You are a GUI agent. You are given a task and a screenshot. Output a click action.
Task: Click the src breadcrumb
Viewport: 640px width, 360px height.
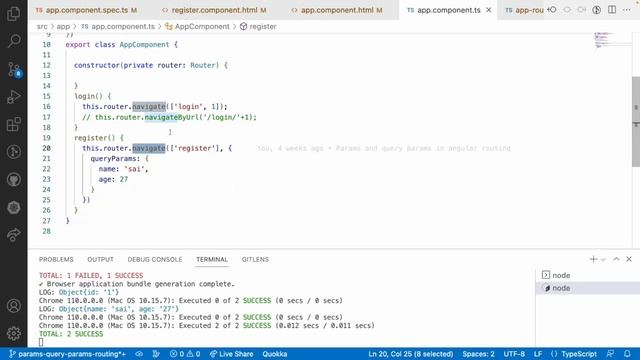(42, 27)
